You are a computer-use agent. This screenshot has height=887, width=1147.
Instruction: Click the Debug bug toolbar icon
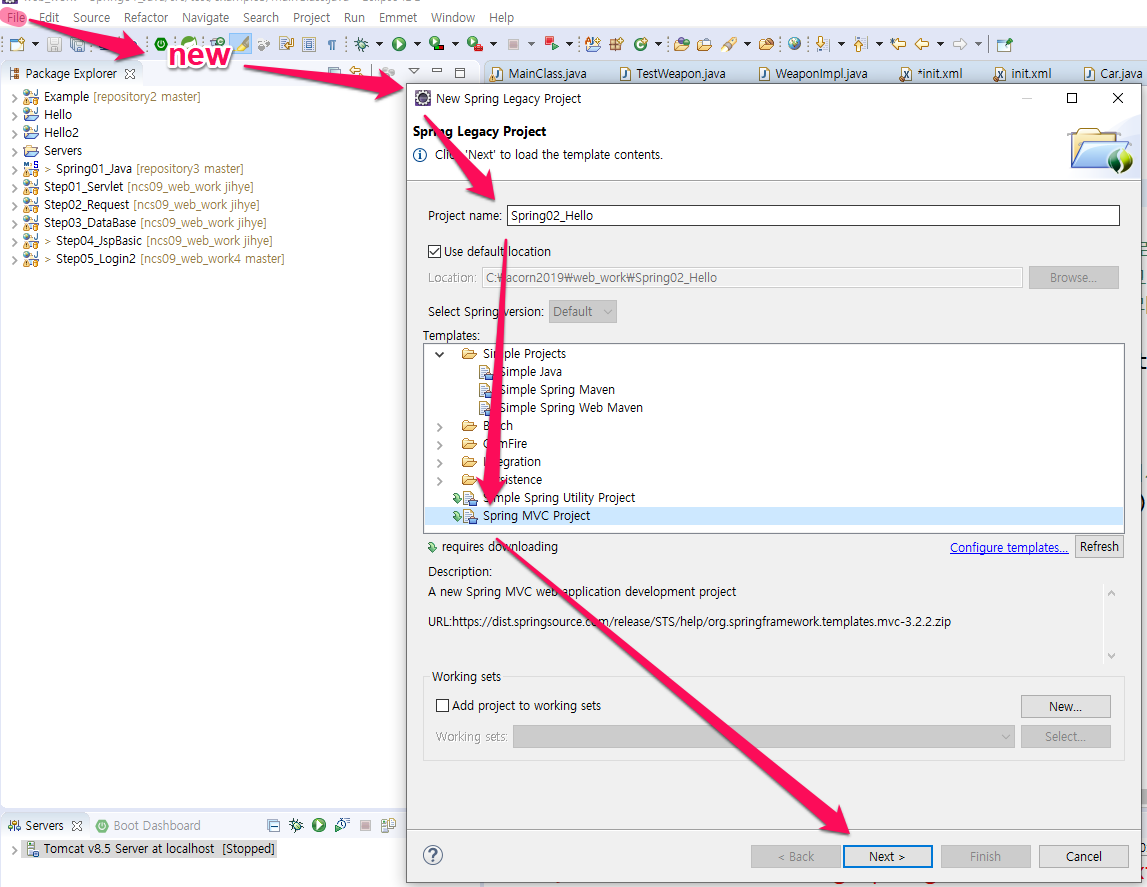point(361,45)
